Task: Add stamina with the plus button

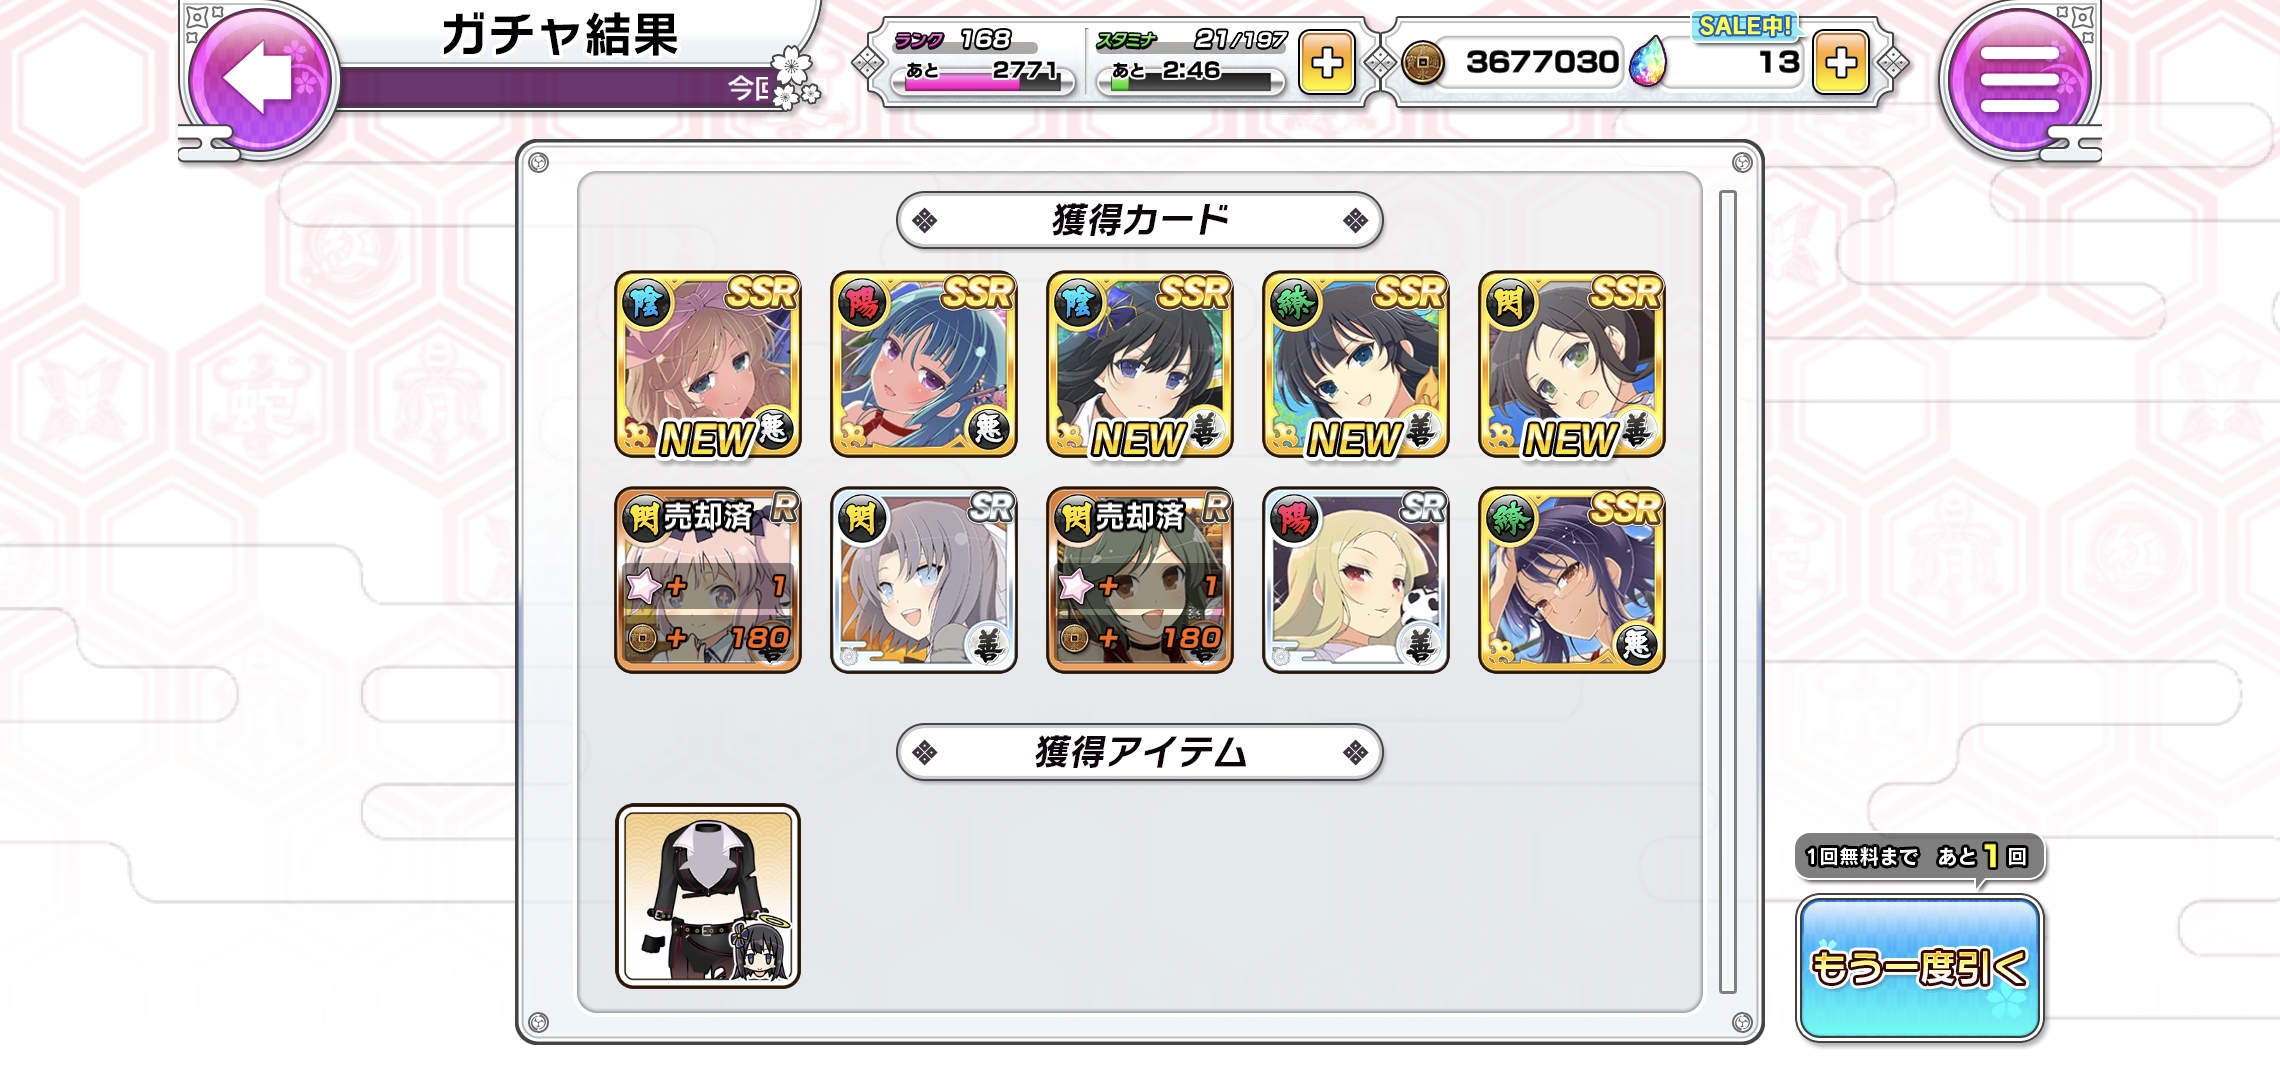Action: [x=1326, y=63]
